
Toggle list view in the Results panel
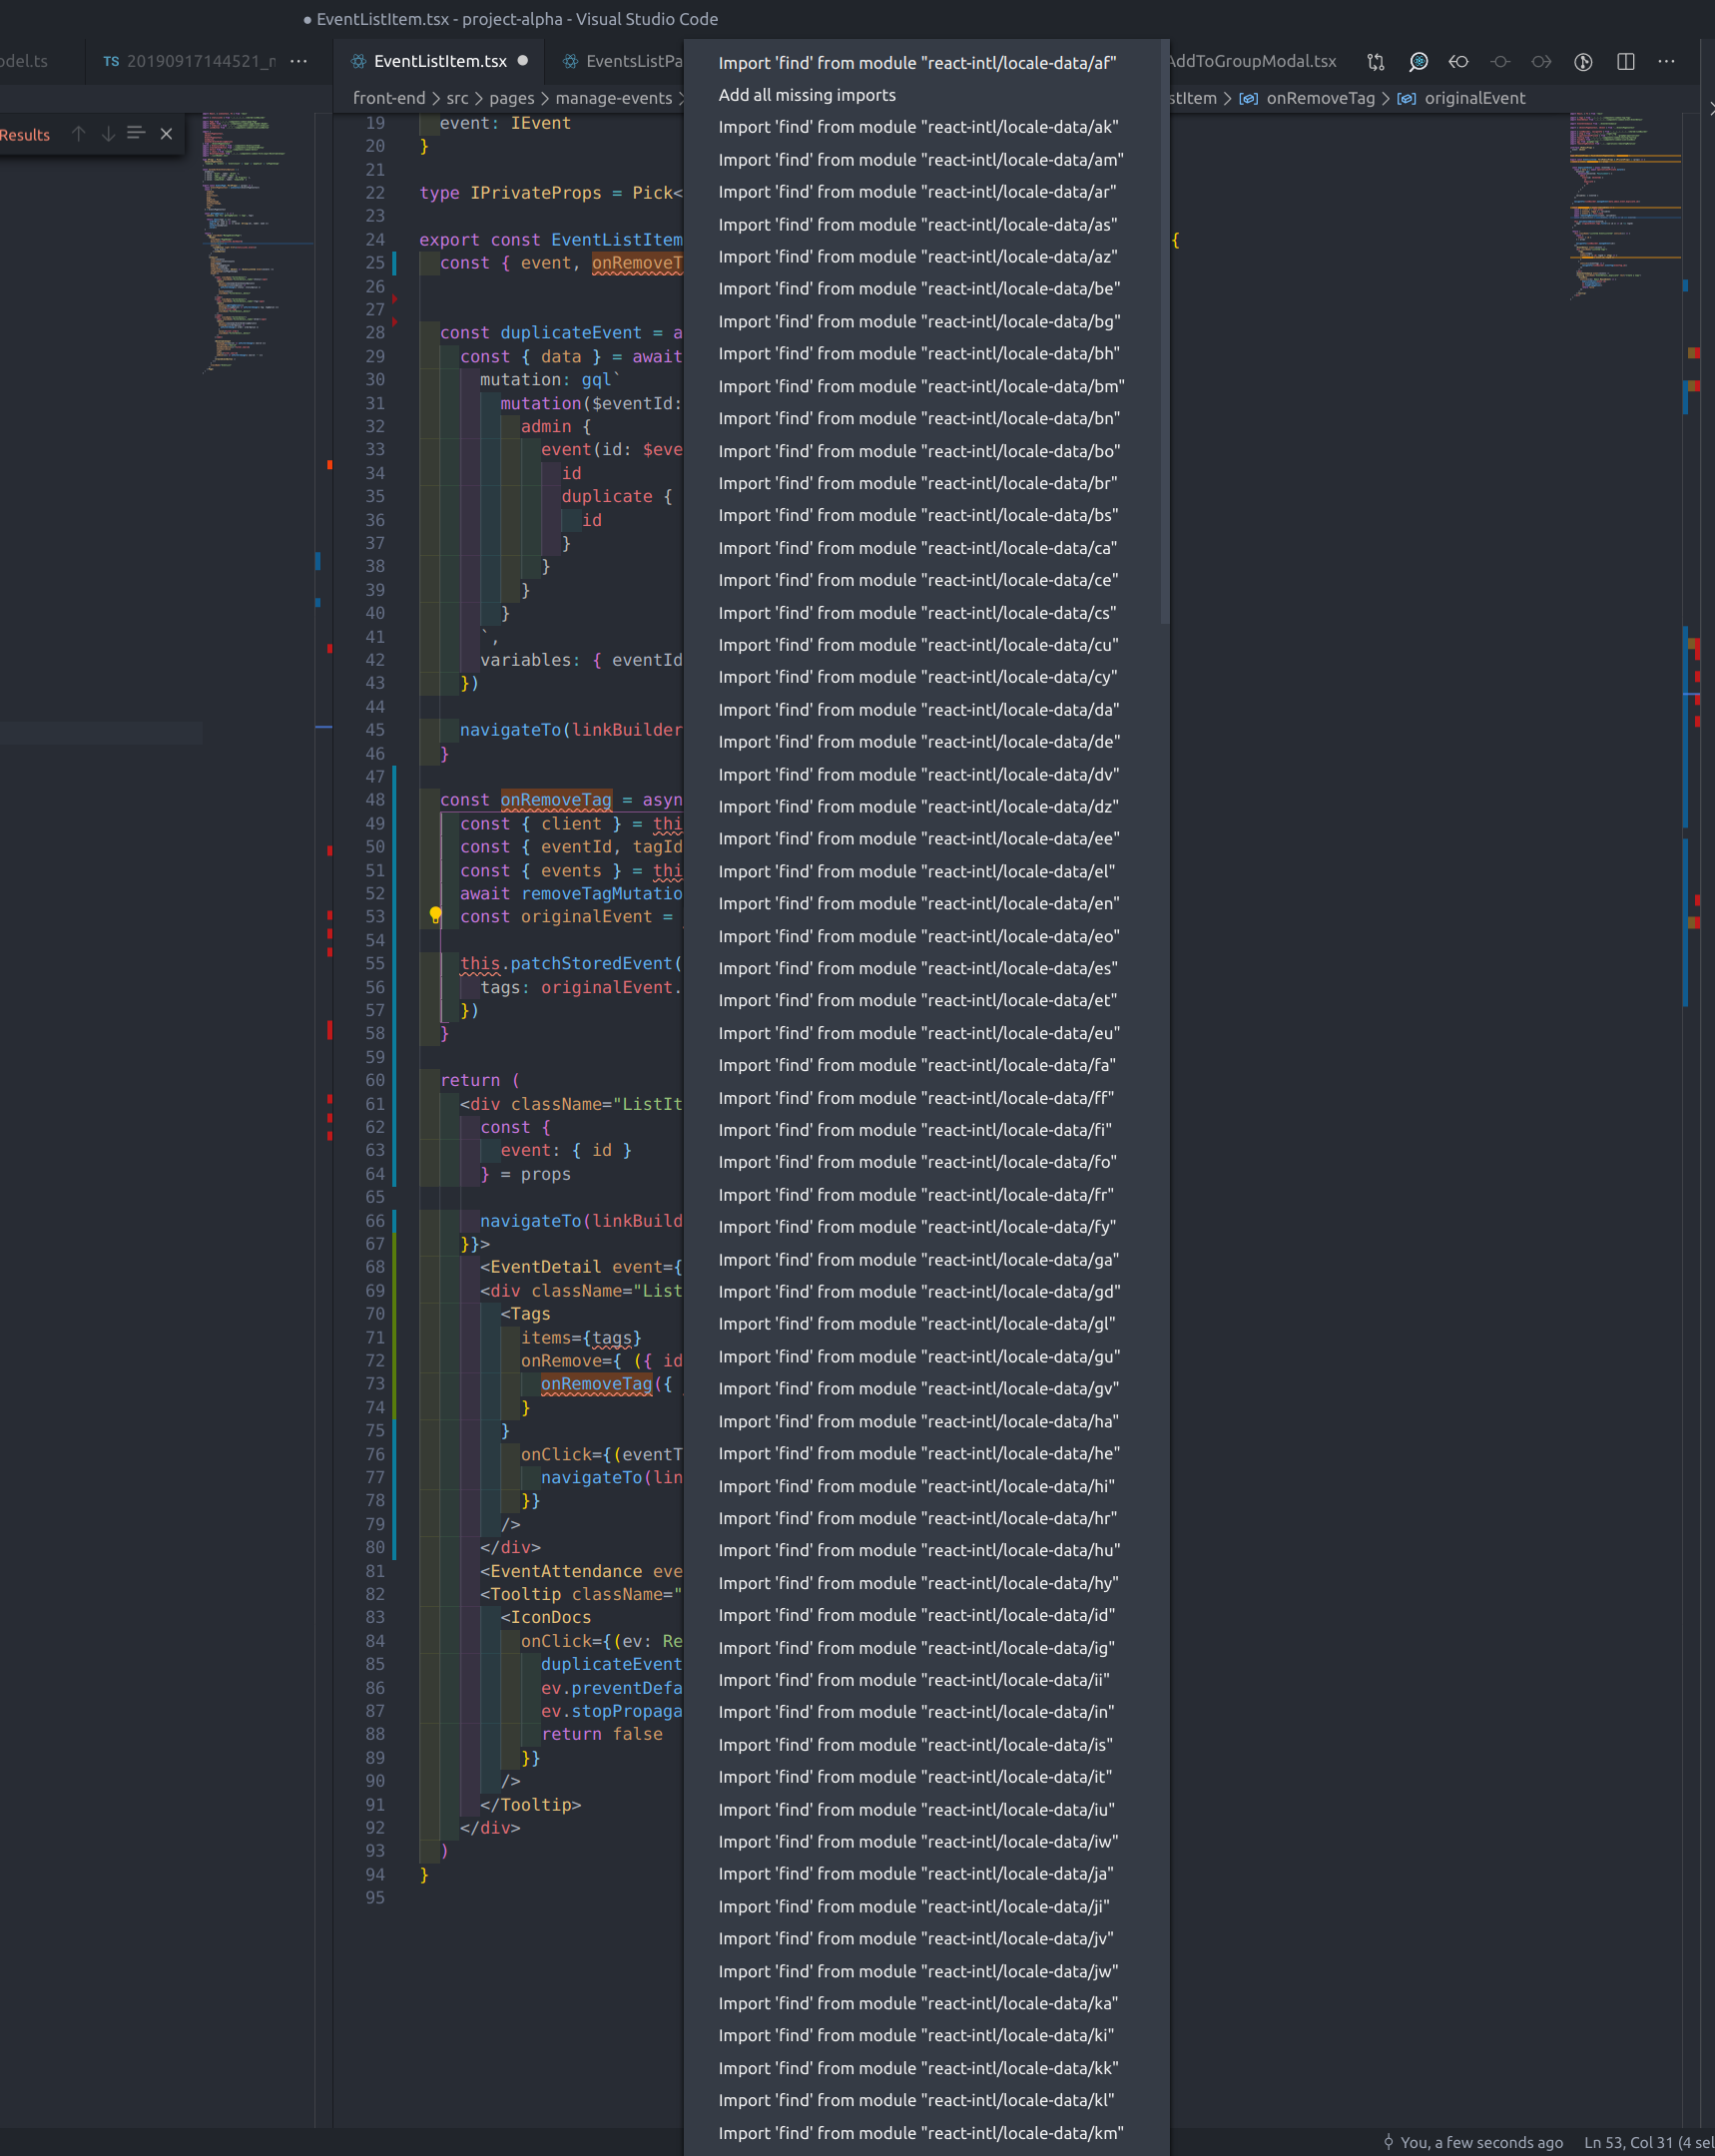[x=136, y=133]
